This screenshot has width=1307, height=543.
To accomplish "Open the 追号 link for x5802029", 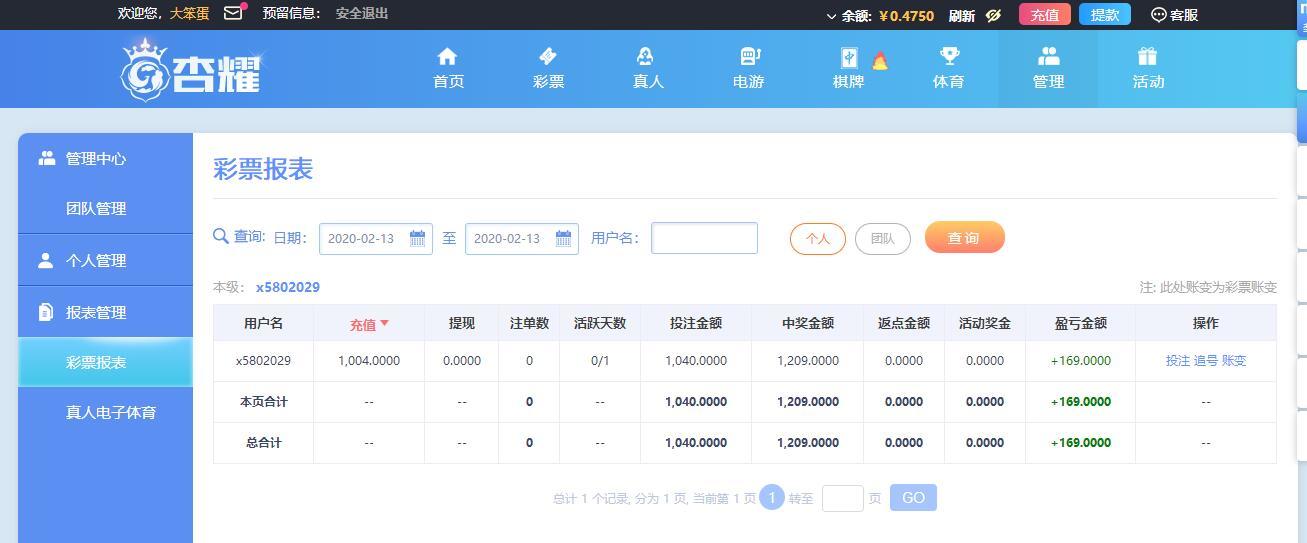I will coord(1206,361).
